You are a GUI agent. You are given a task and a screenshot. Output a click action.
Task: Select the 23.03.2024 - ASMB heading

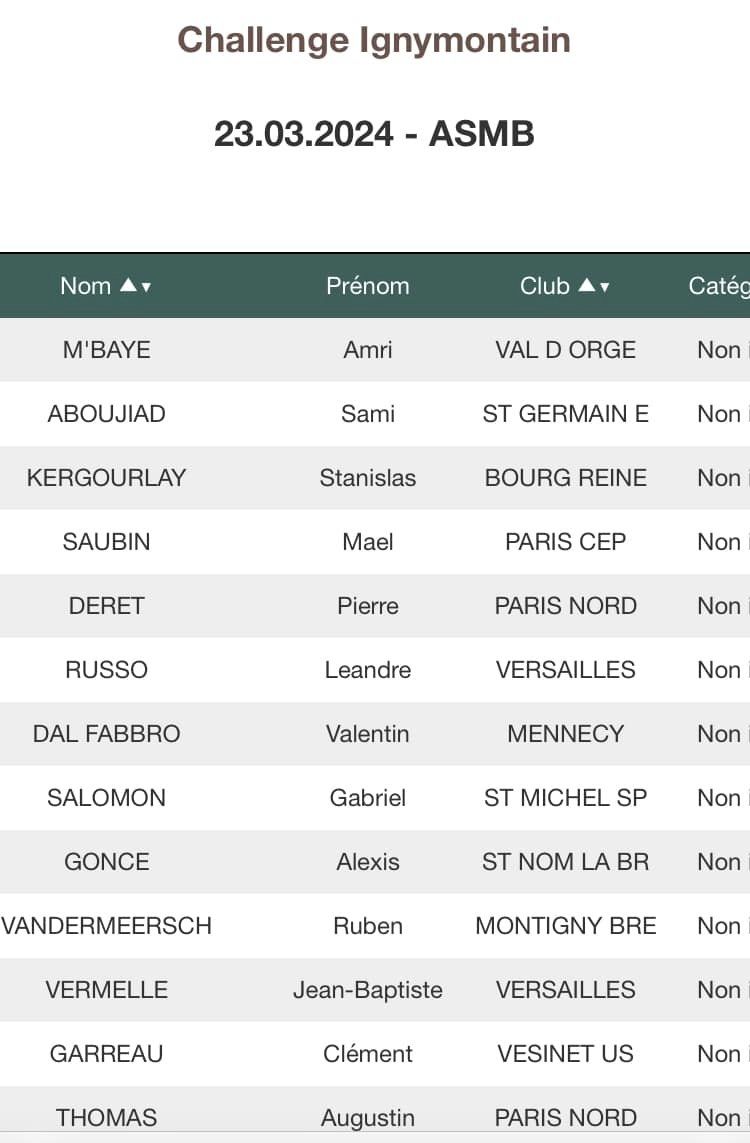(x=374, y=133)
